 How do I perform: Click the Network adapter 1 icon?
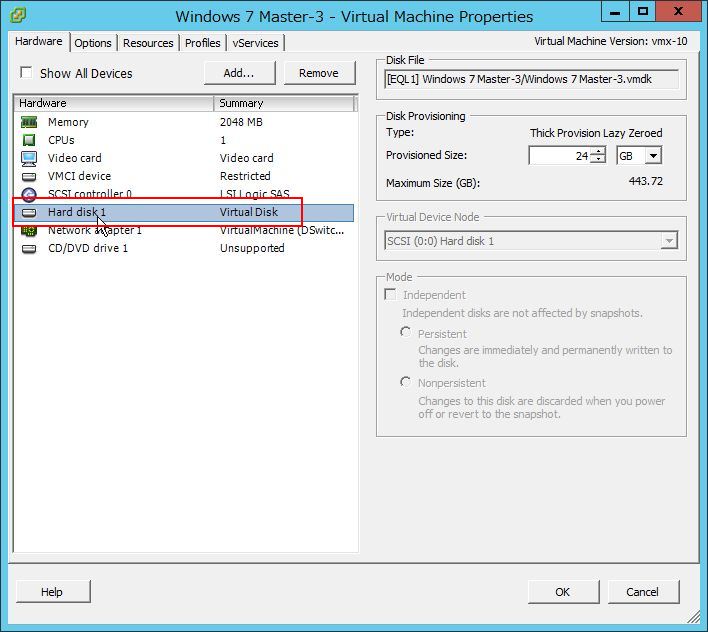(29, 230)
